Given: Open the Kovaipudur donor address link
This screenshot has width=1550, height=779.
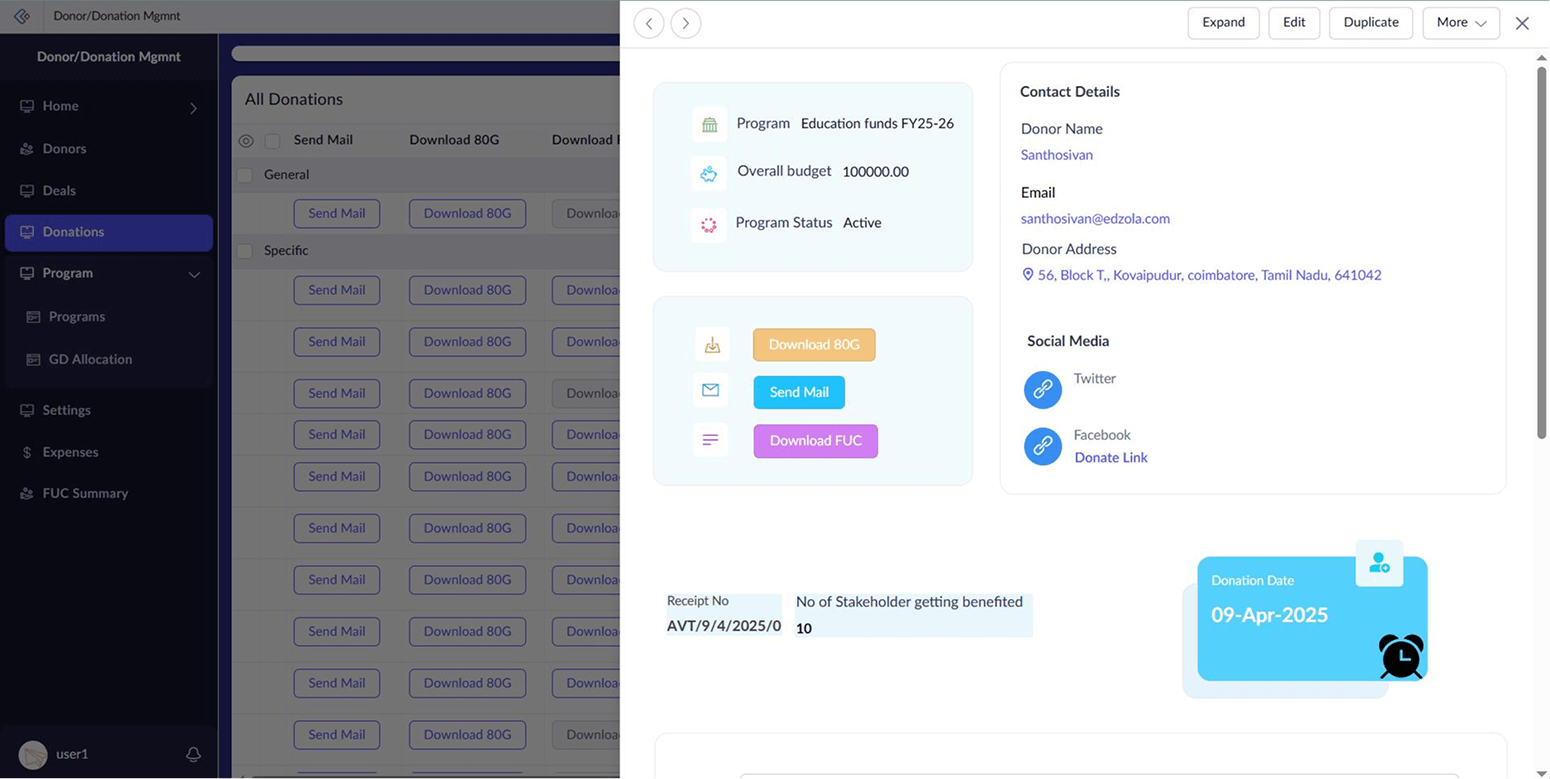Looking at the screenshot, I should 1210,275.
